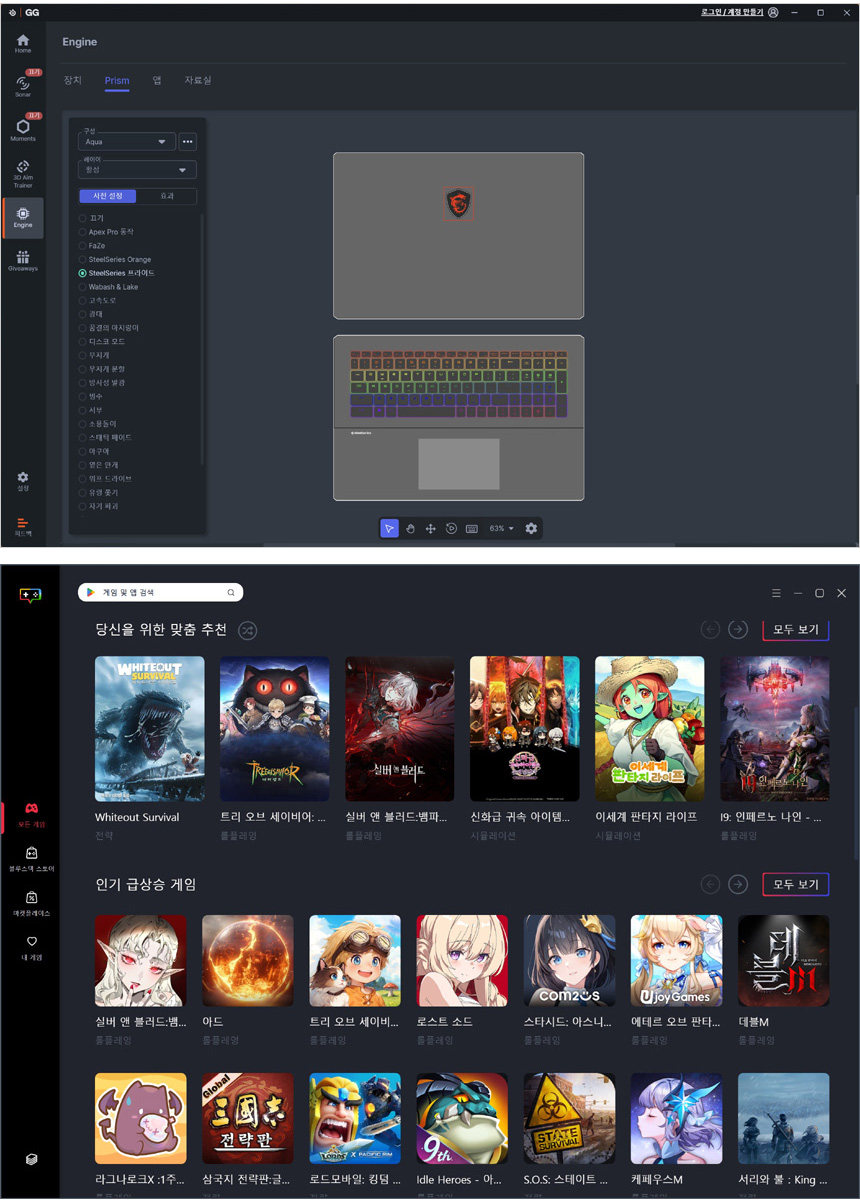Click the keyboard icon in the Prism toolbar
Image resolution: width=860 pixels, height=1204 pixels.
pos(471,528)
